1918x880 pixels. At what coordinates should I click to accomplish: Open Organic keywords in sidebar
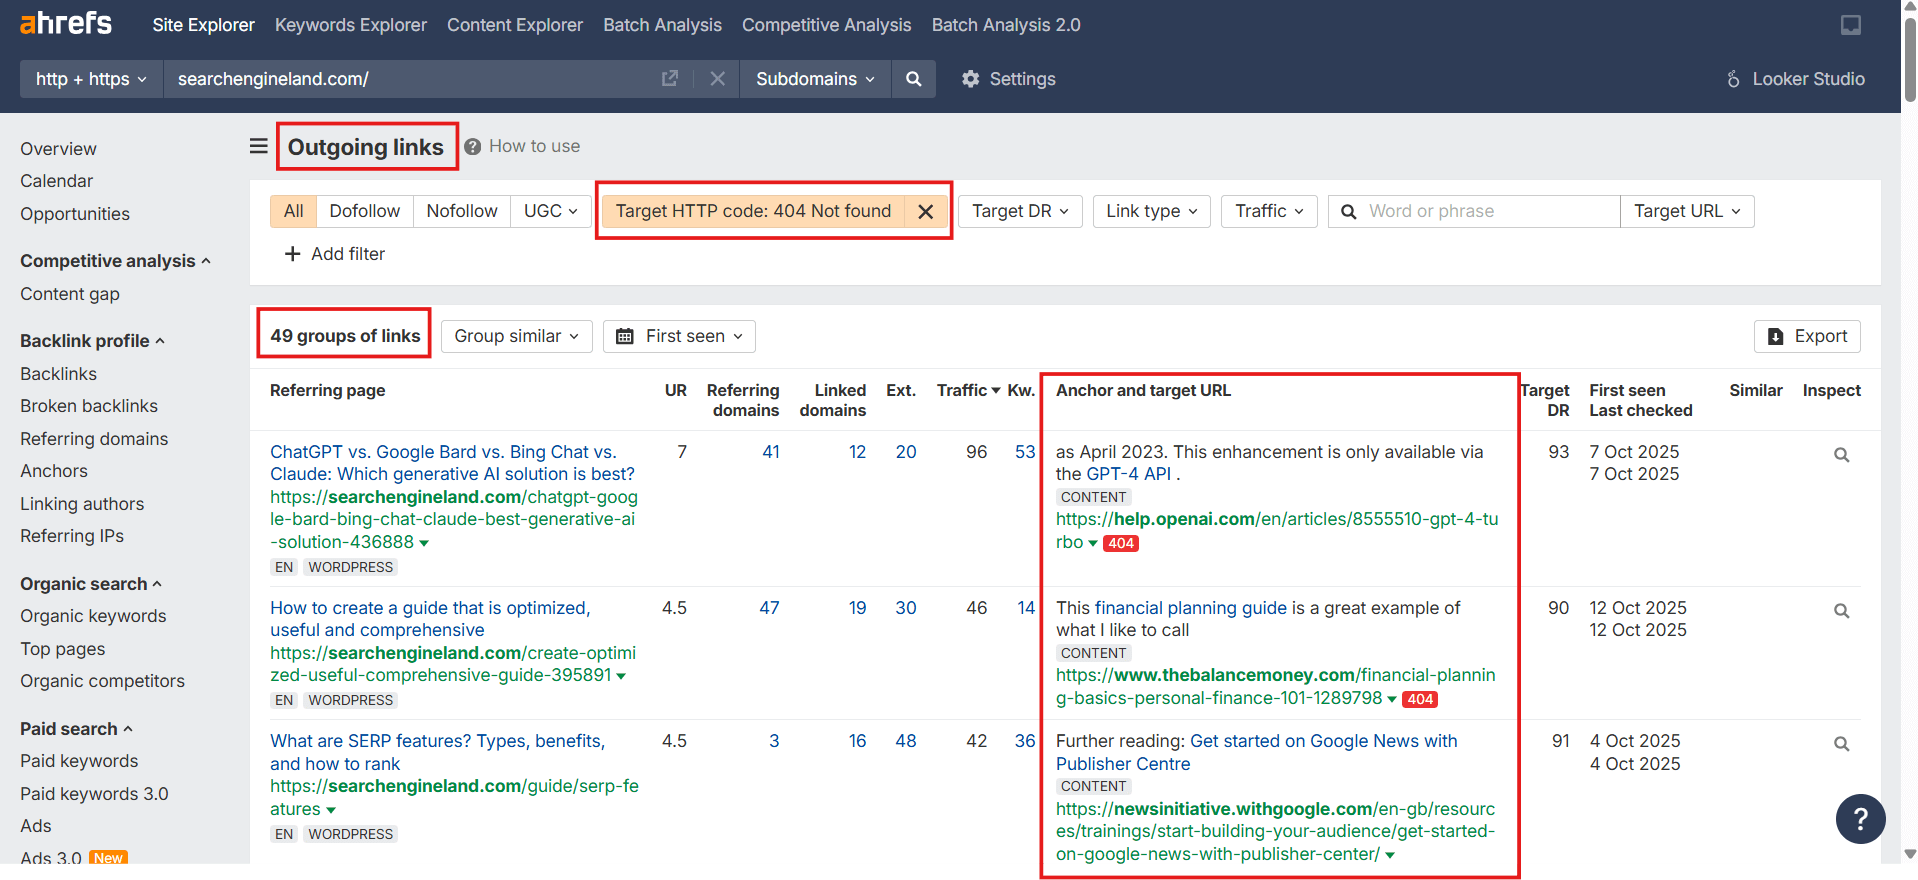(x=93, y=616)
